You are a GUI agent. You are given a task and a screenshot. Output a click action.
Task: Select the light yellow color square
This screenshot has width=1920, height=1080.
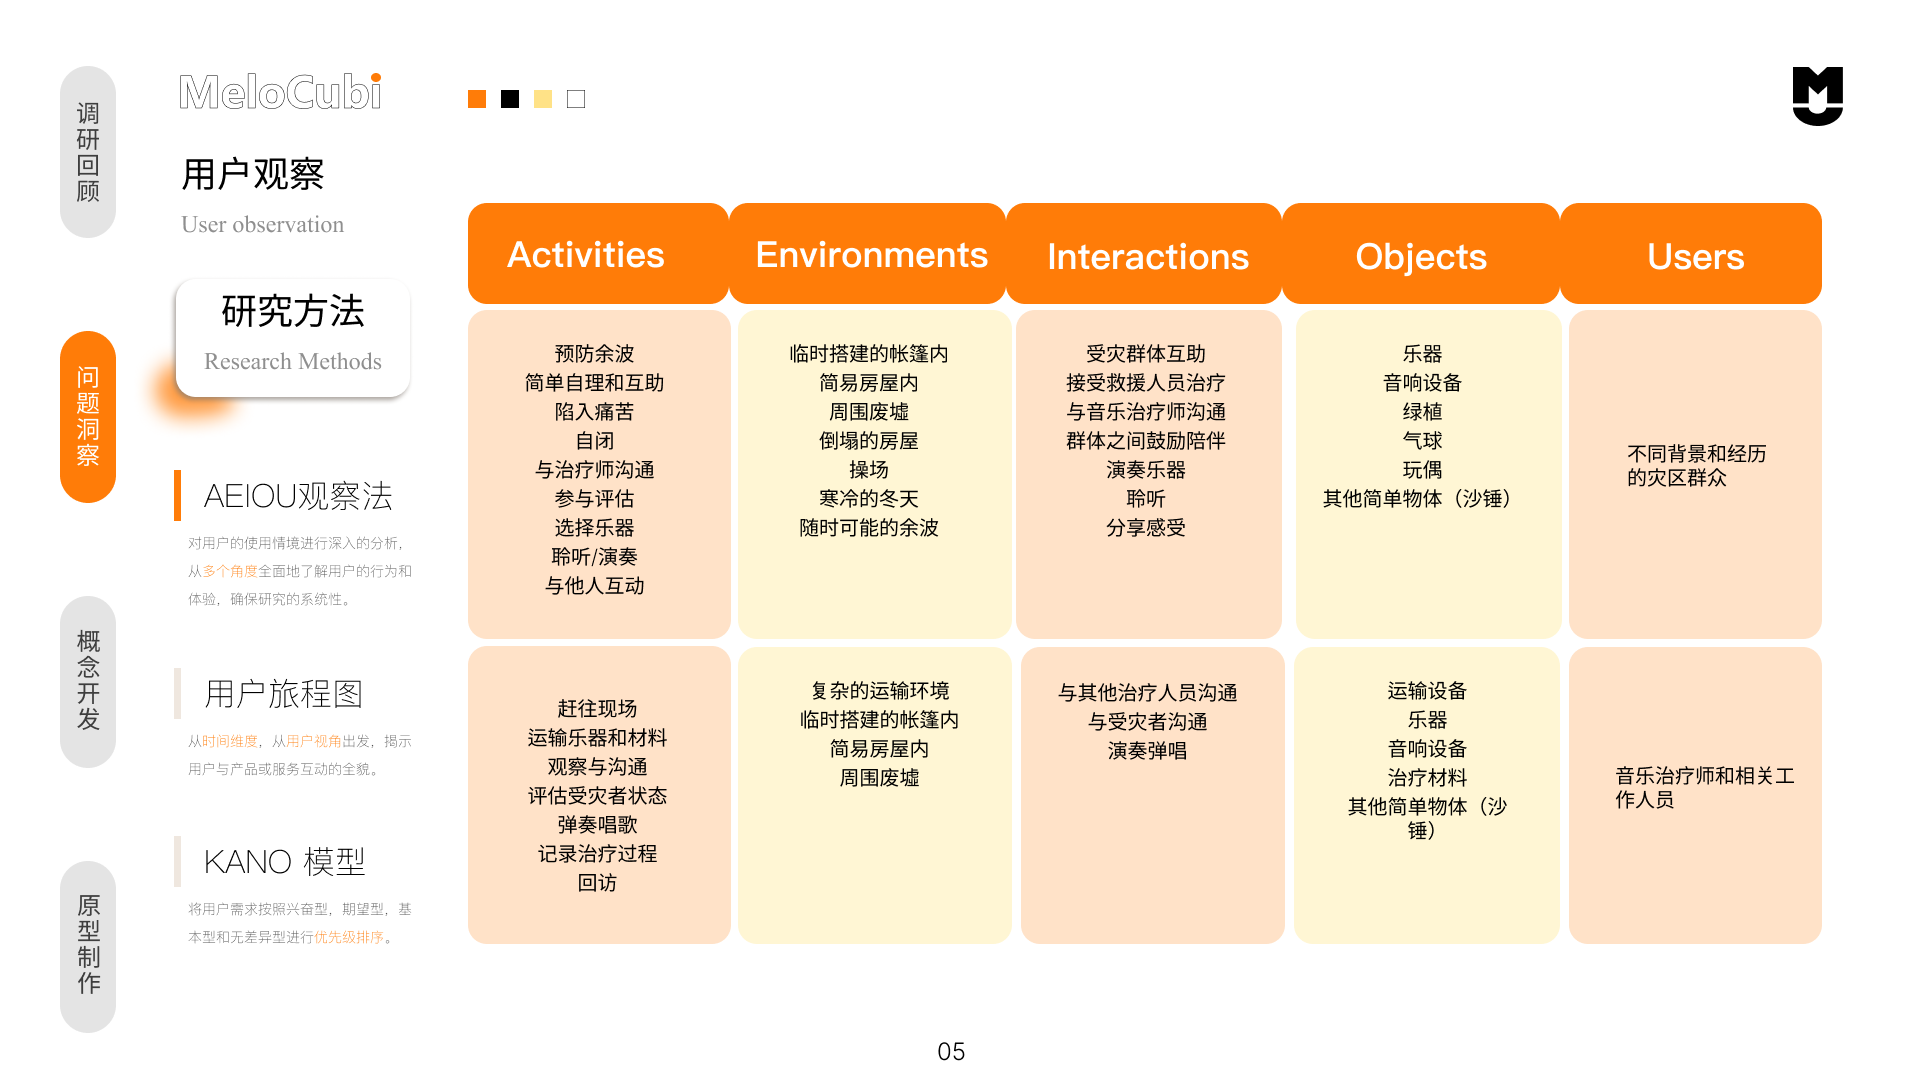pyautogui.click(x=542, y=98)
